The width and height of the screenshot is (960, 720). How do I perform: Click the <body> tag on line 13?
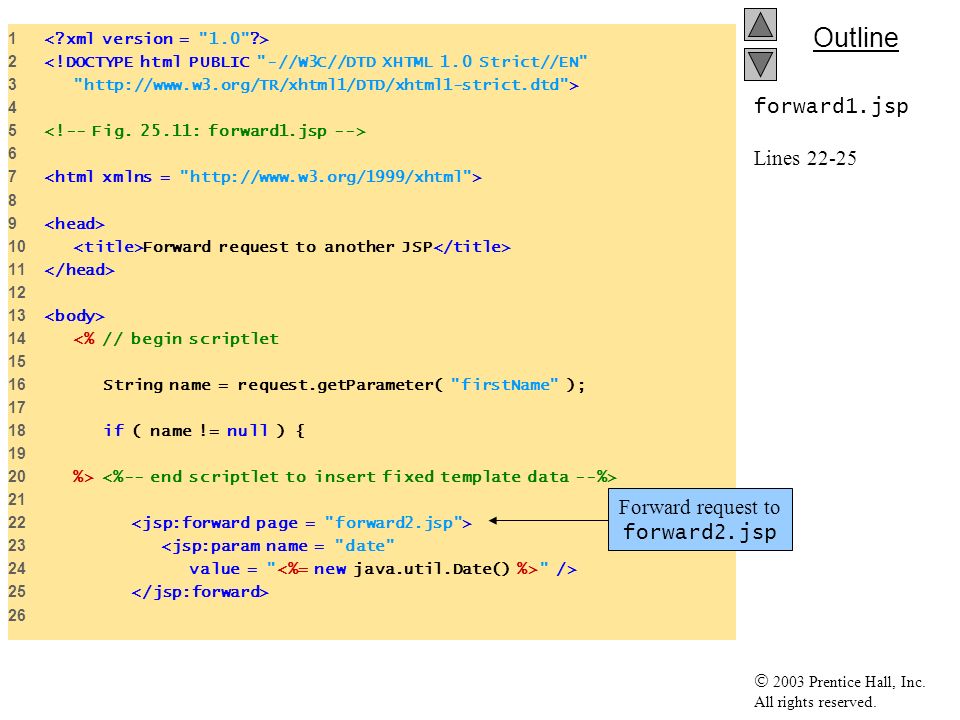click(74, 316)
